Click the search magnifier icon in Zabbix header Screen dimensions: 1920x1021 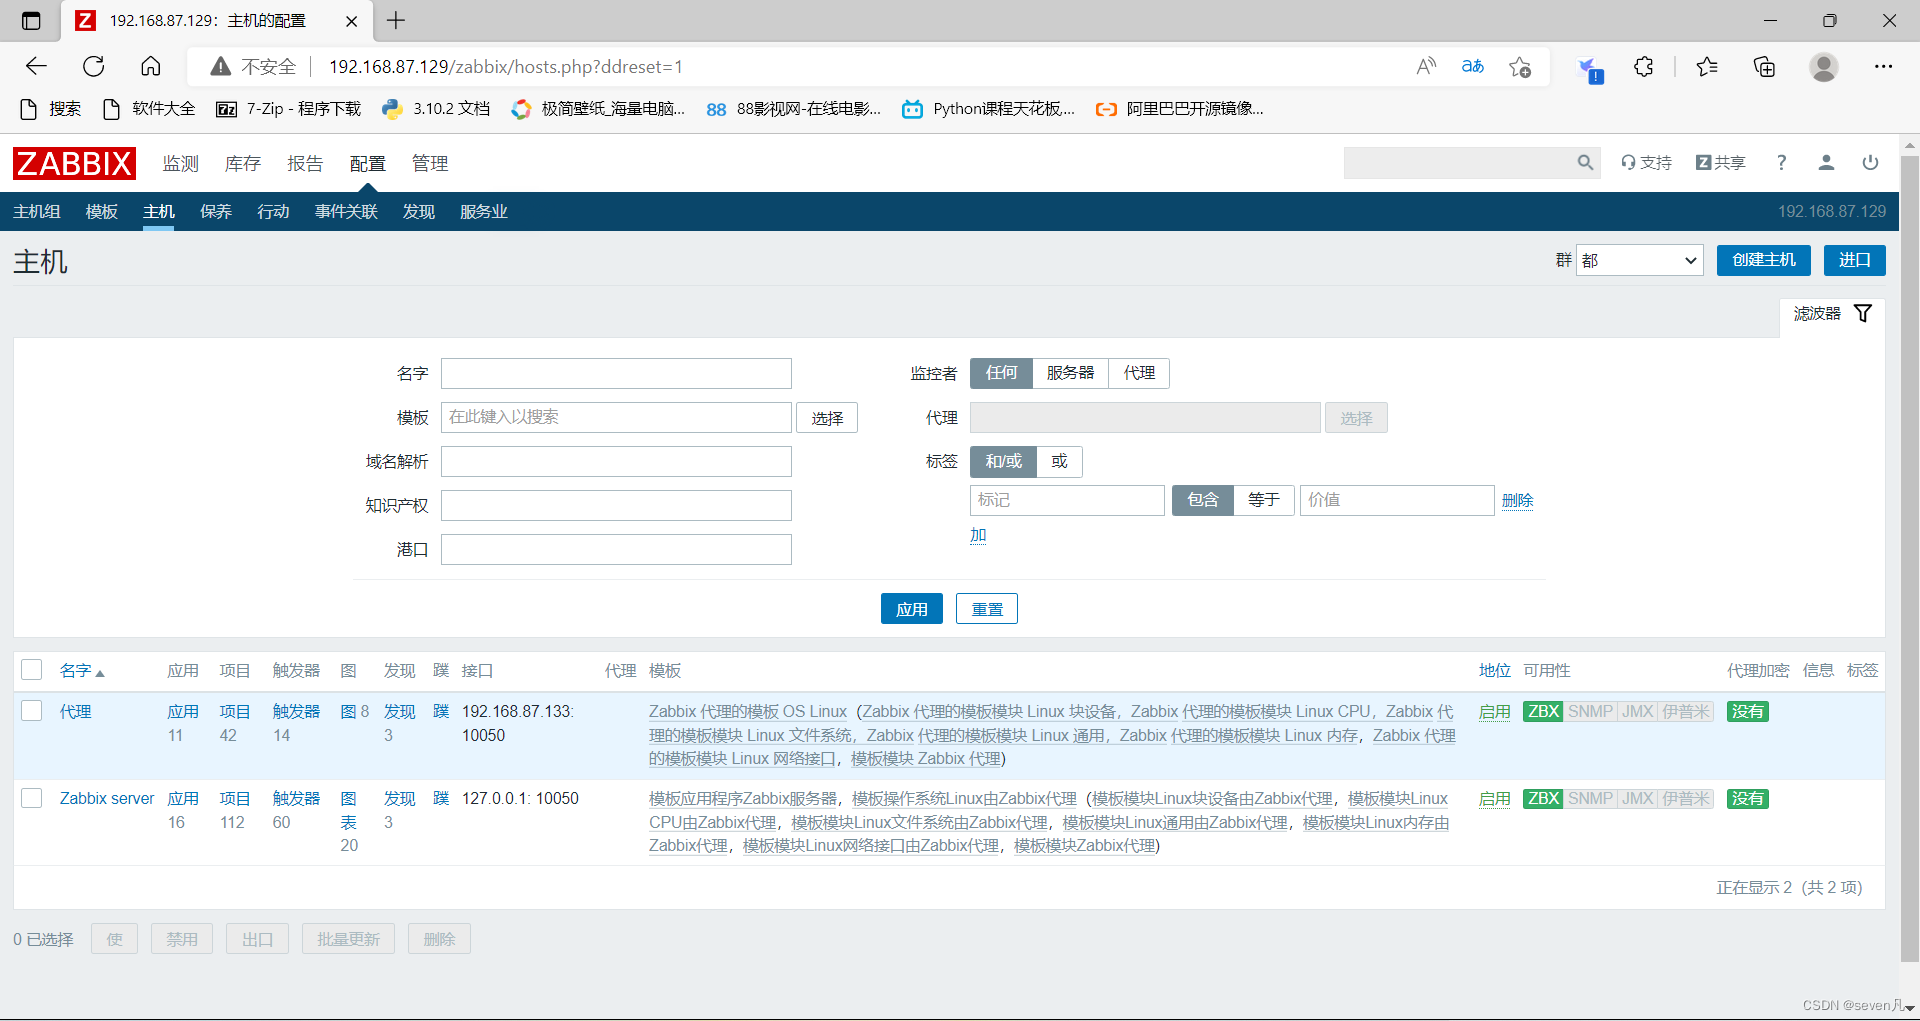tap(1585, 163)
